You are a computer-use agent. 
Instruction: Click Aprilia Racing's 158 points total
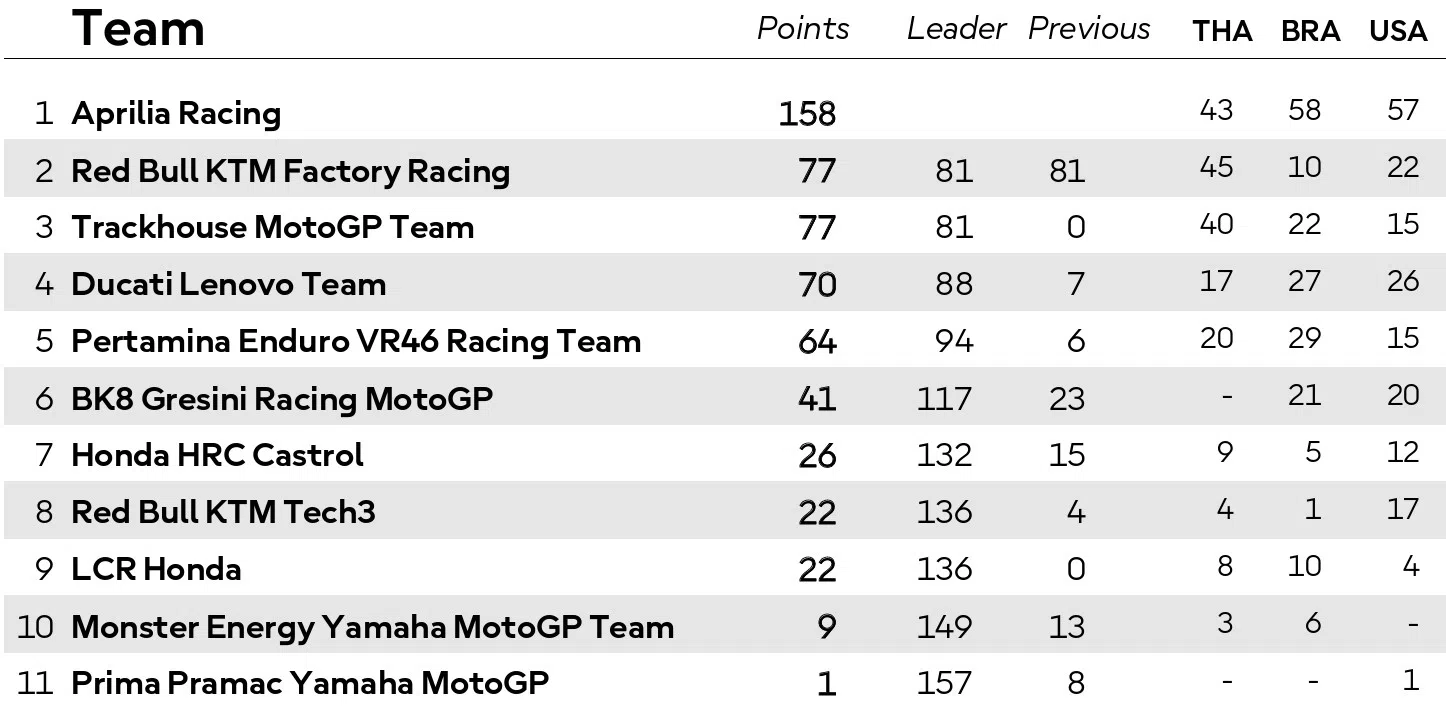(807, 114)
